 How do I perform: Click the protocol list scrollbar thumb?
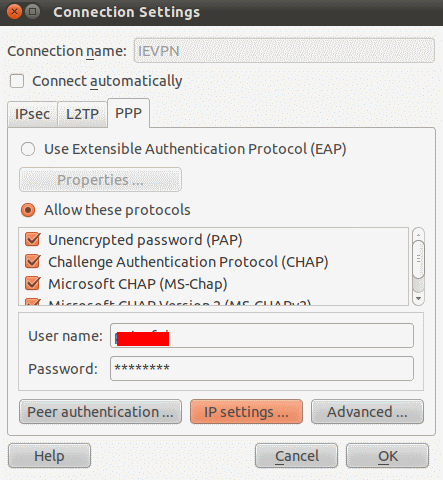click(x=419, y=259)
